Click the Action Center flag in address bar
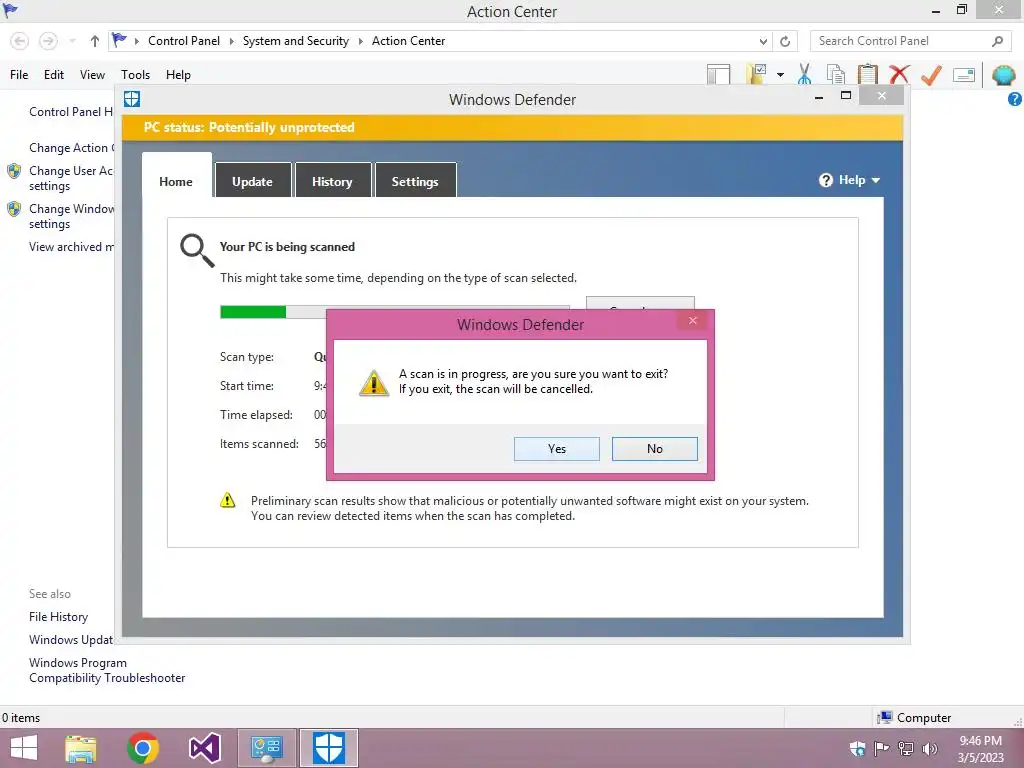The width and height of the screenshot is (1024, 768). (x=119, y=40)
